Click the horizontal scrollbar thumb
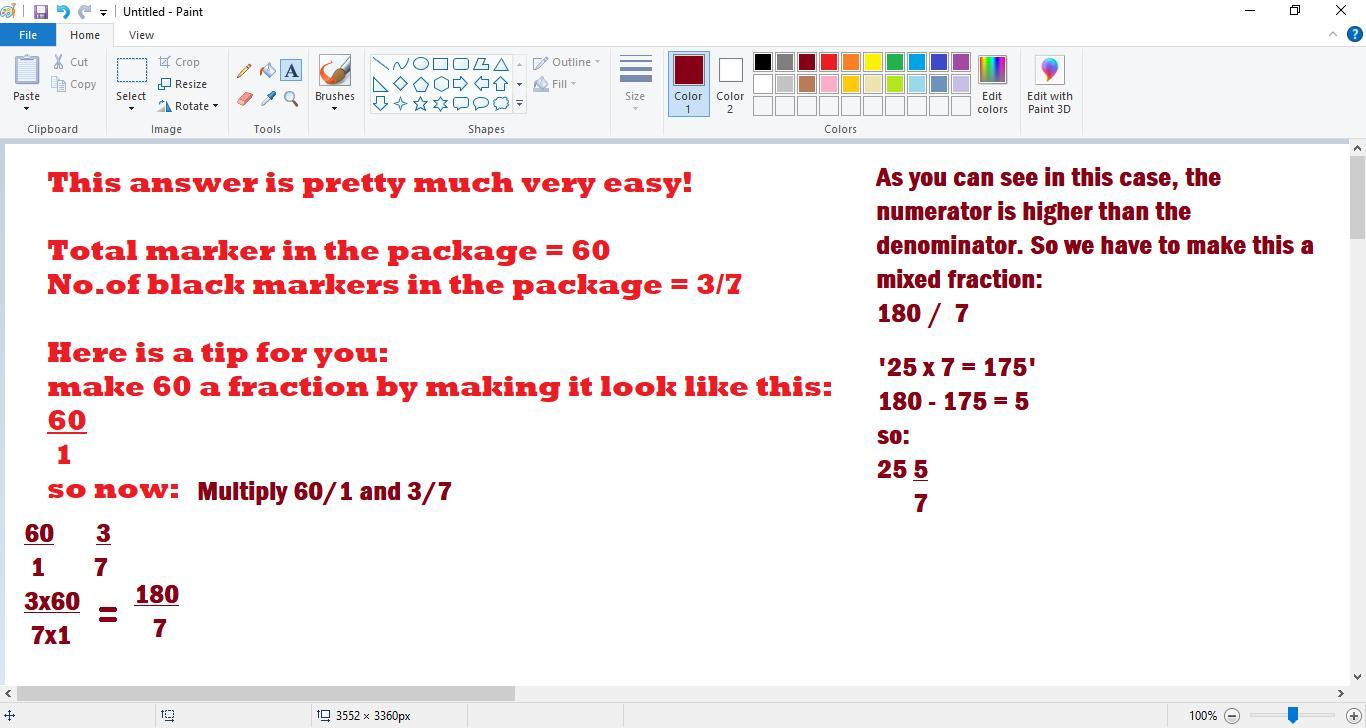Image resolution: width=1366 pixels, height=728 pixels. [266, 693]
